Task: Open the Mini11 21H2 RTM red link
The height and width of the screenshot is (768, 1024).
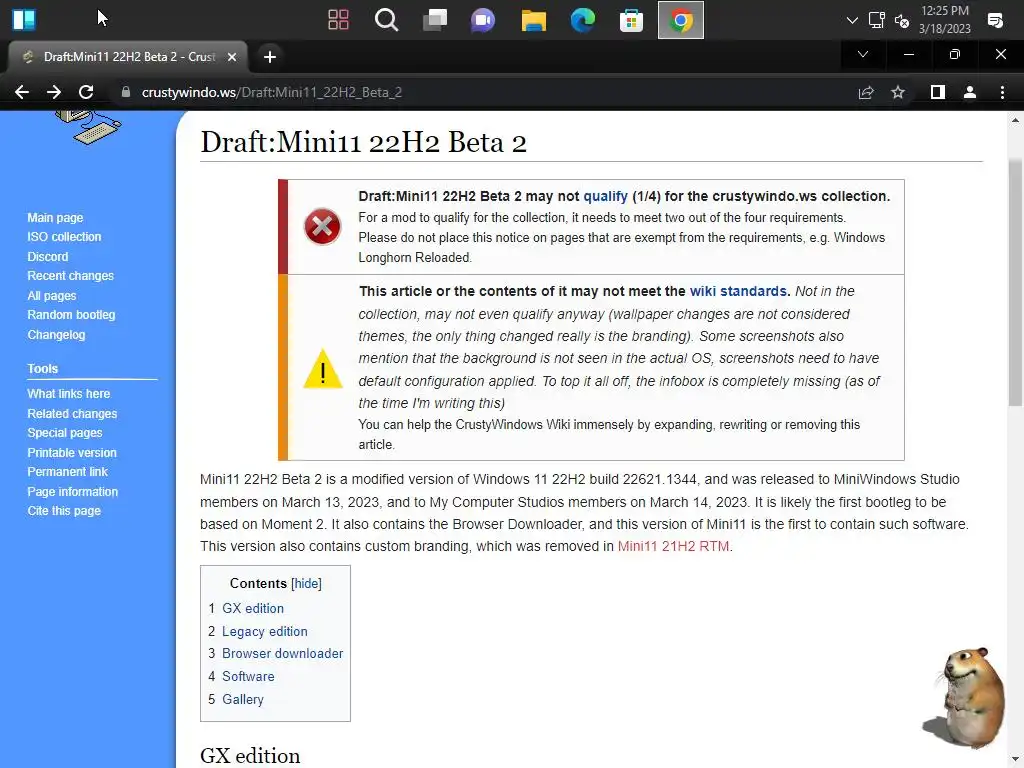Action: 673,546
